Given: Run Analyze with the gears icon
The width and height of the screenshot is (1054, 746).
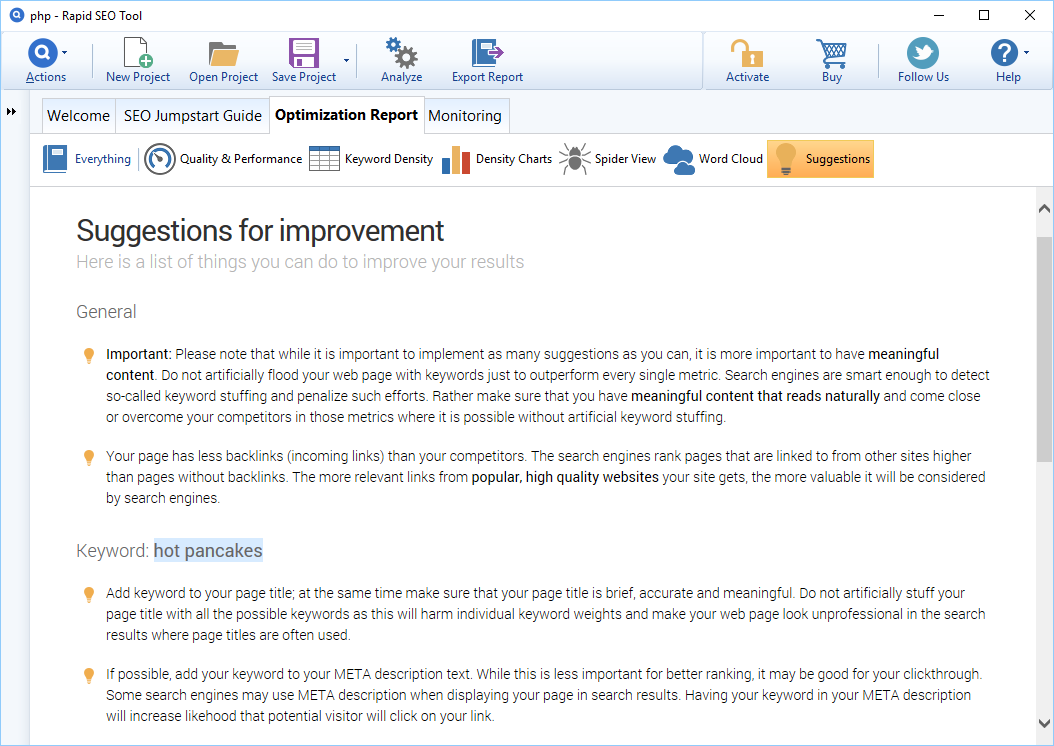Looking at the screenshot, I should [401, 53].
